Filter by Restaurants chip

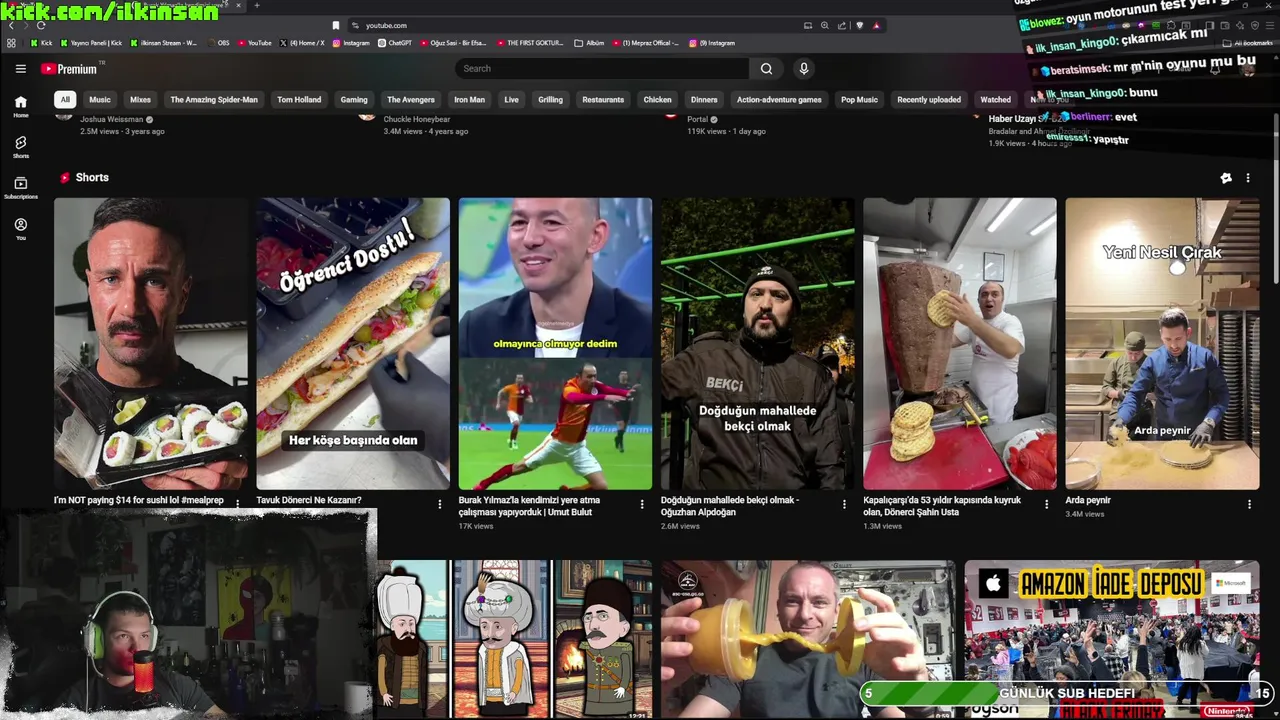[x=603, y=100]
